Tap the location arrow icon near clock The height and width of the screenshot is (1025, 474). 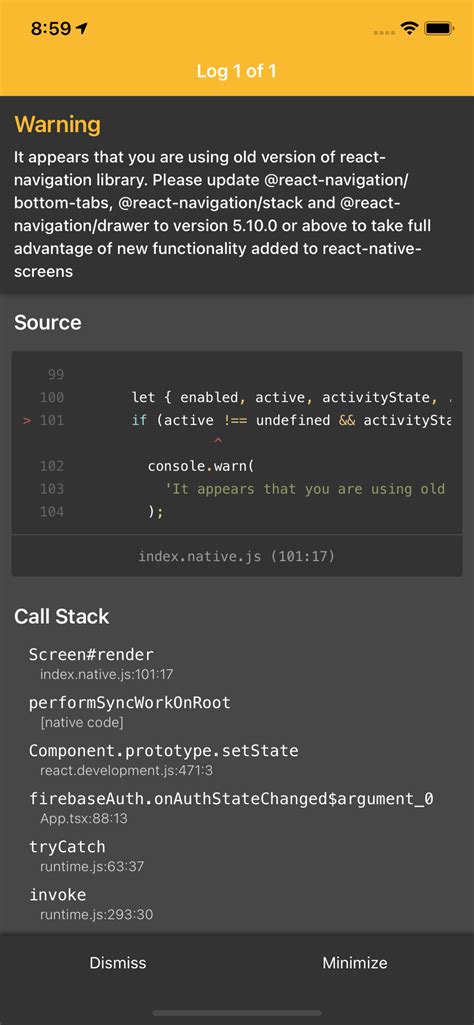coord(82,29)
